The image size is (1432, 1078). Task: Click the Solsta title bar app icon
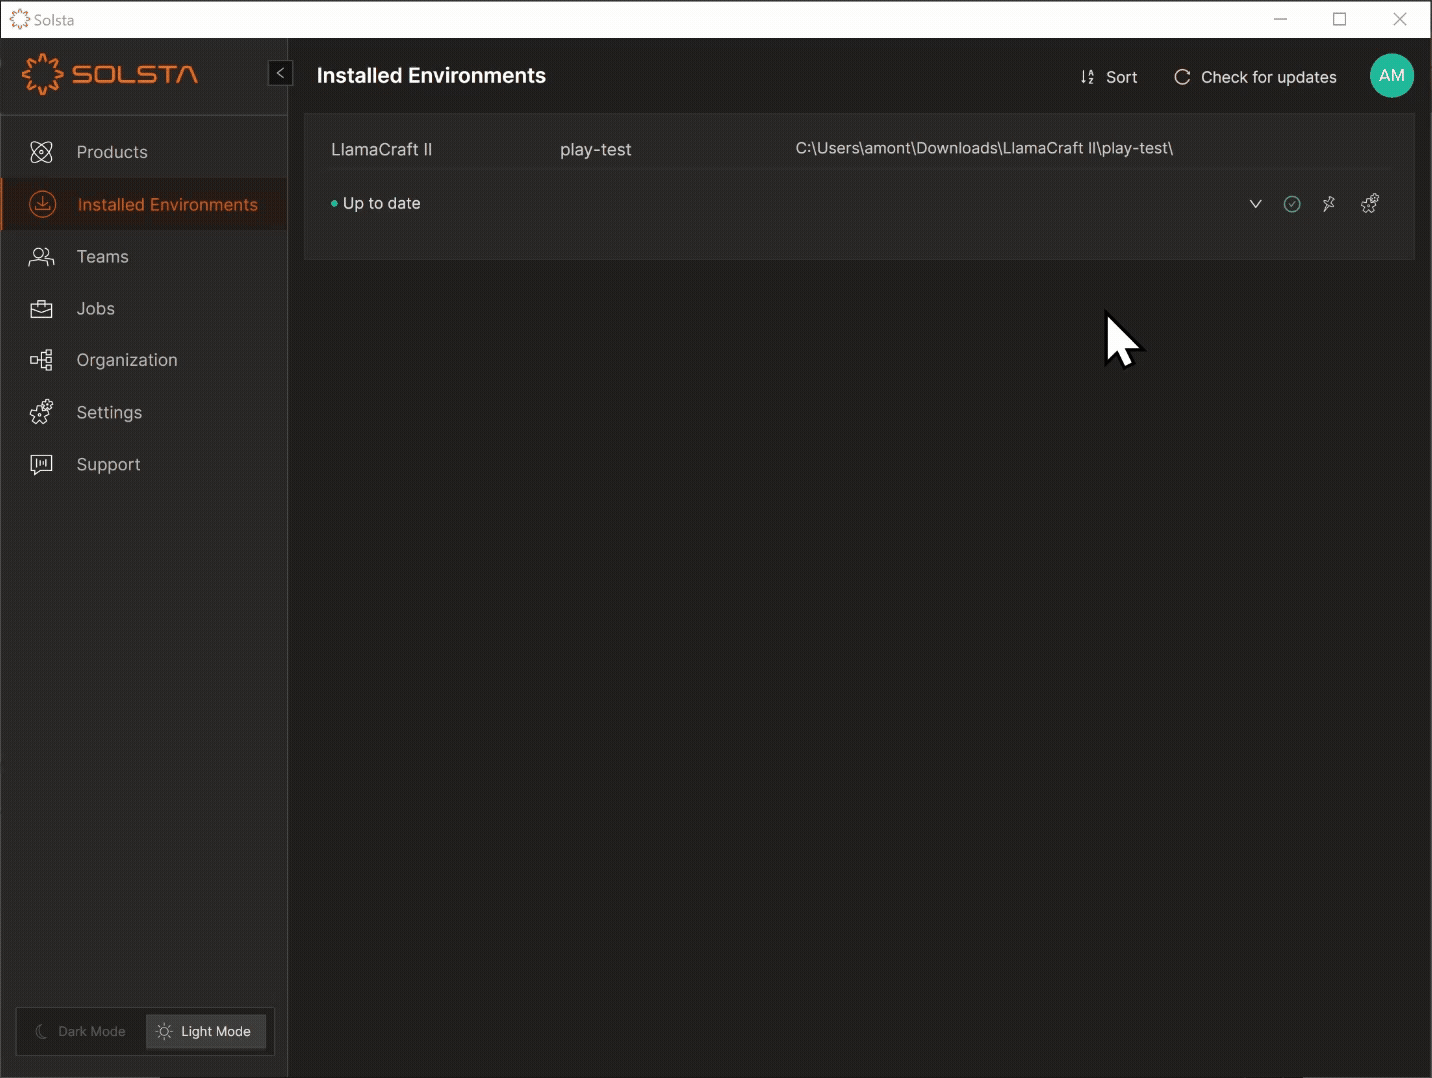coord(19,19)
